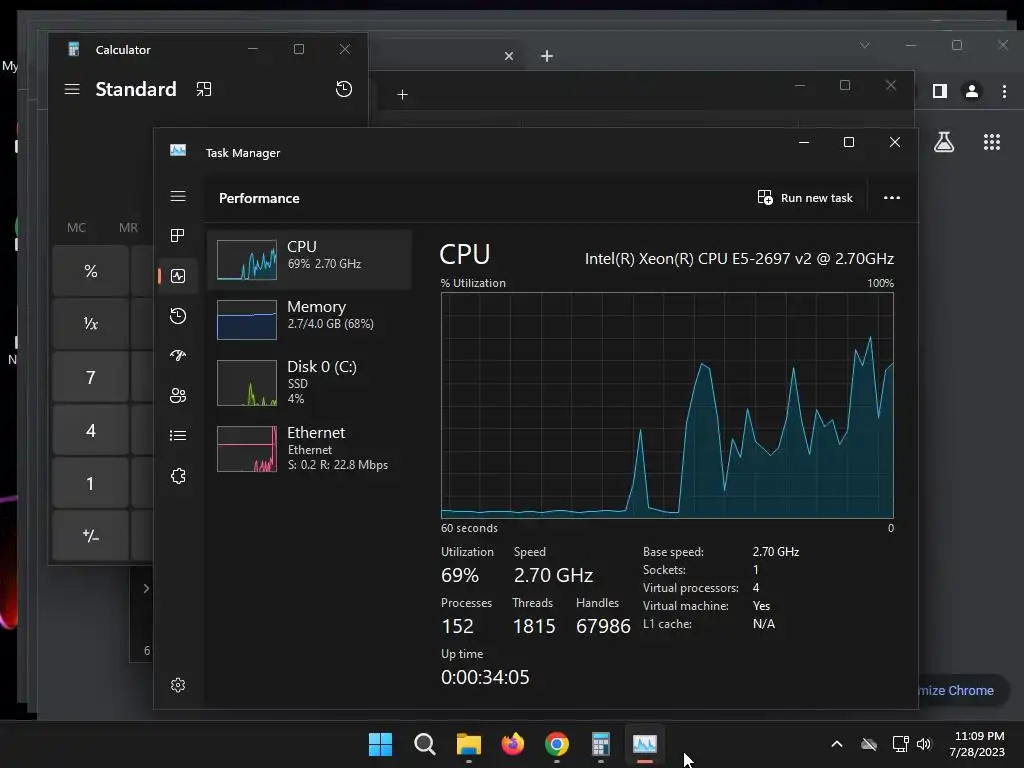
Task: Click Memory mini graph thumbnail
Action: point(247,320)
